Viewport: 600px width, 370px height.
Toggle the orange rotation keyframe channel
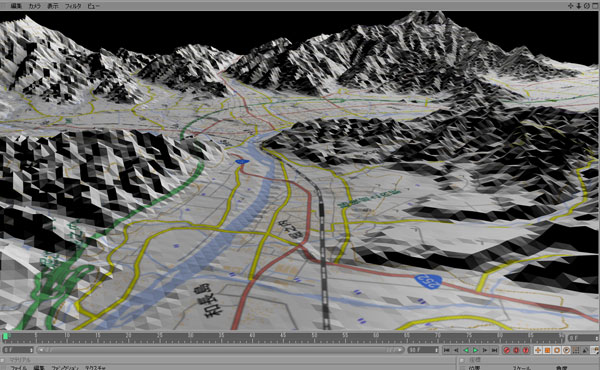(x=557, y=350)
